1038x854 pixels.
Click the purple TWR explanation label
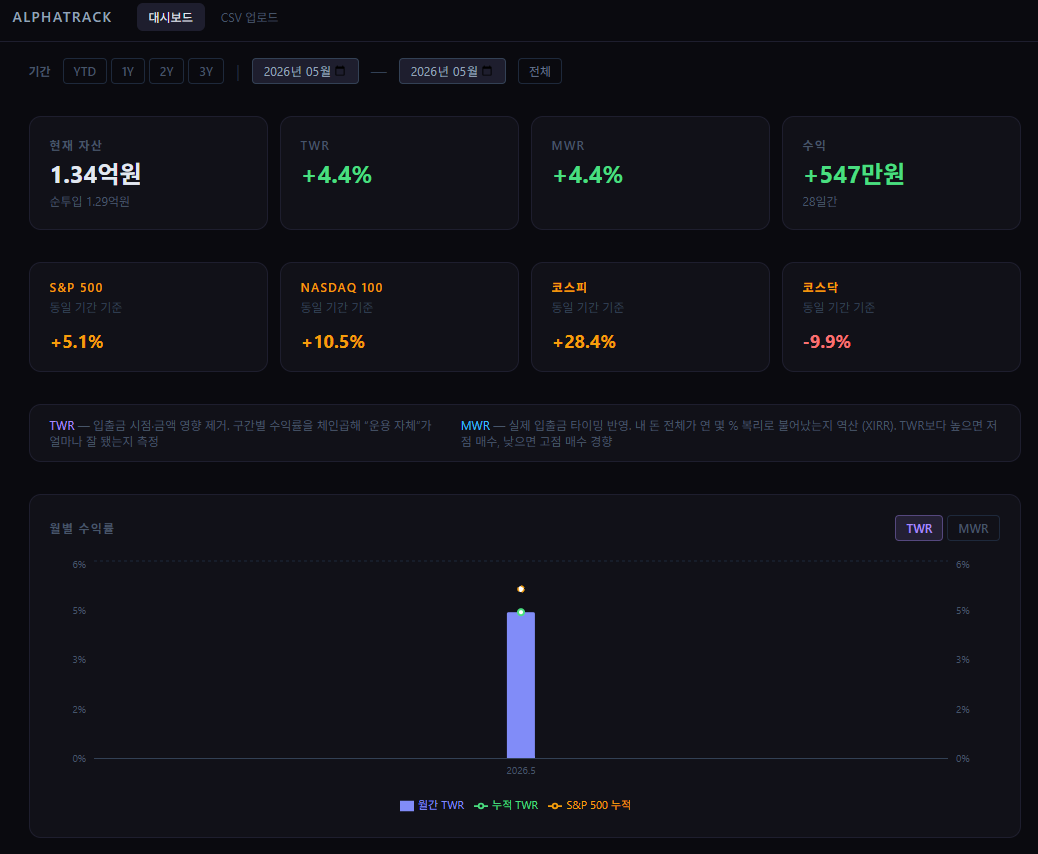62,426
